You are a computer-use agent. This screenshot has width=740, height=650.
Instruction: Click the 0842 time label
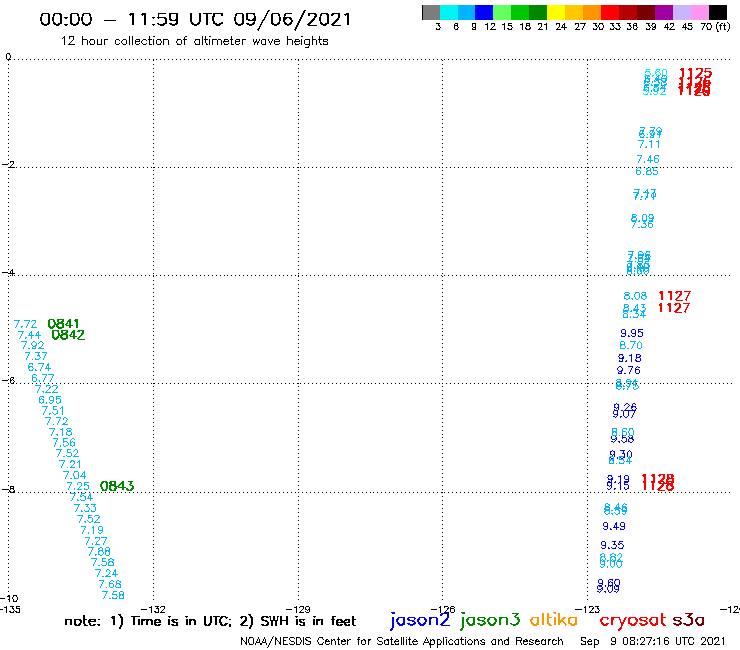pos(68,335)
